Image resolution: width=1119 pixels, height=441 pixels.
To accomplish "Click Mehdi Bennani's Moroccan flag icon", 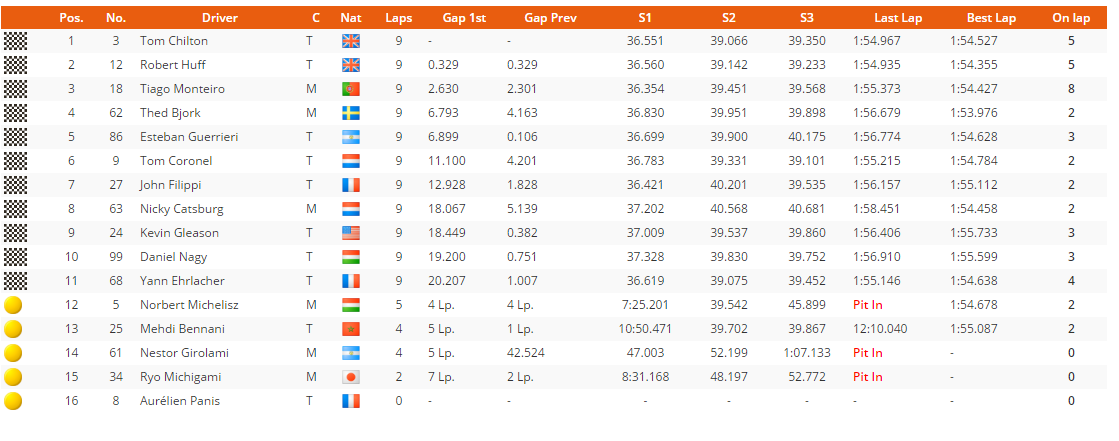I will [350, 329].
